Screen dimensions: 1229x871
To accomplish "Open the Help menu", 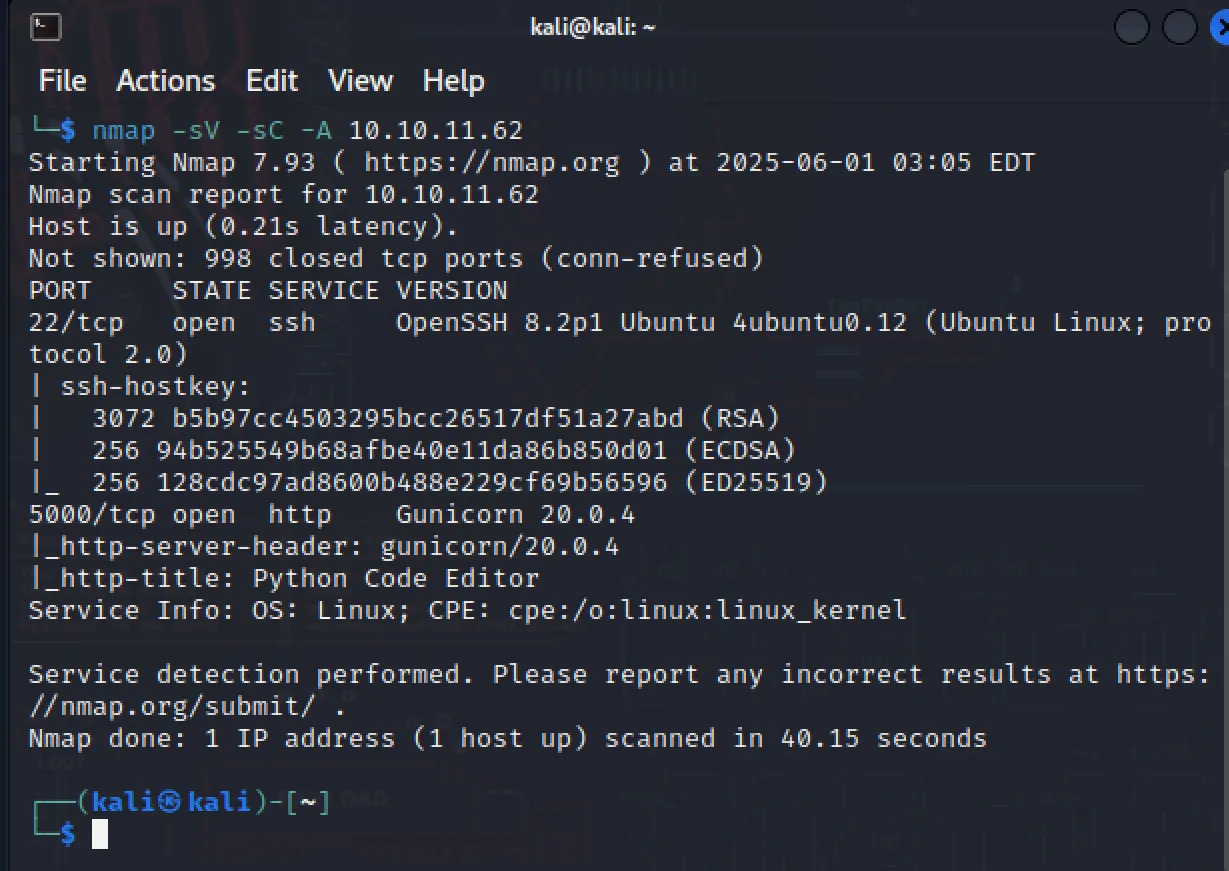I will (453, 81).
